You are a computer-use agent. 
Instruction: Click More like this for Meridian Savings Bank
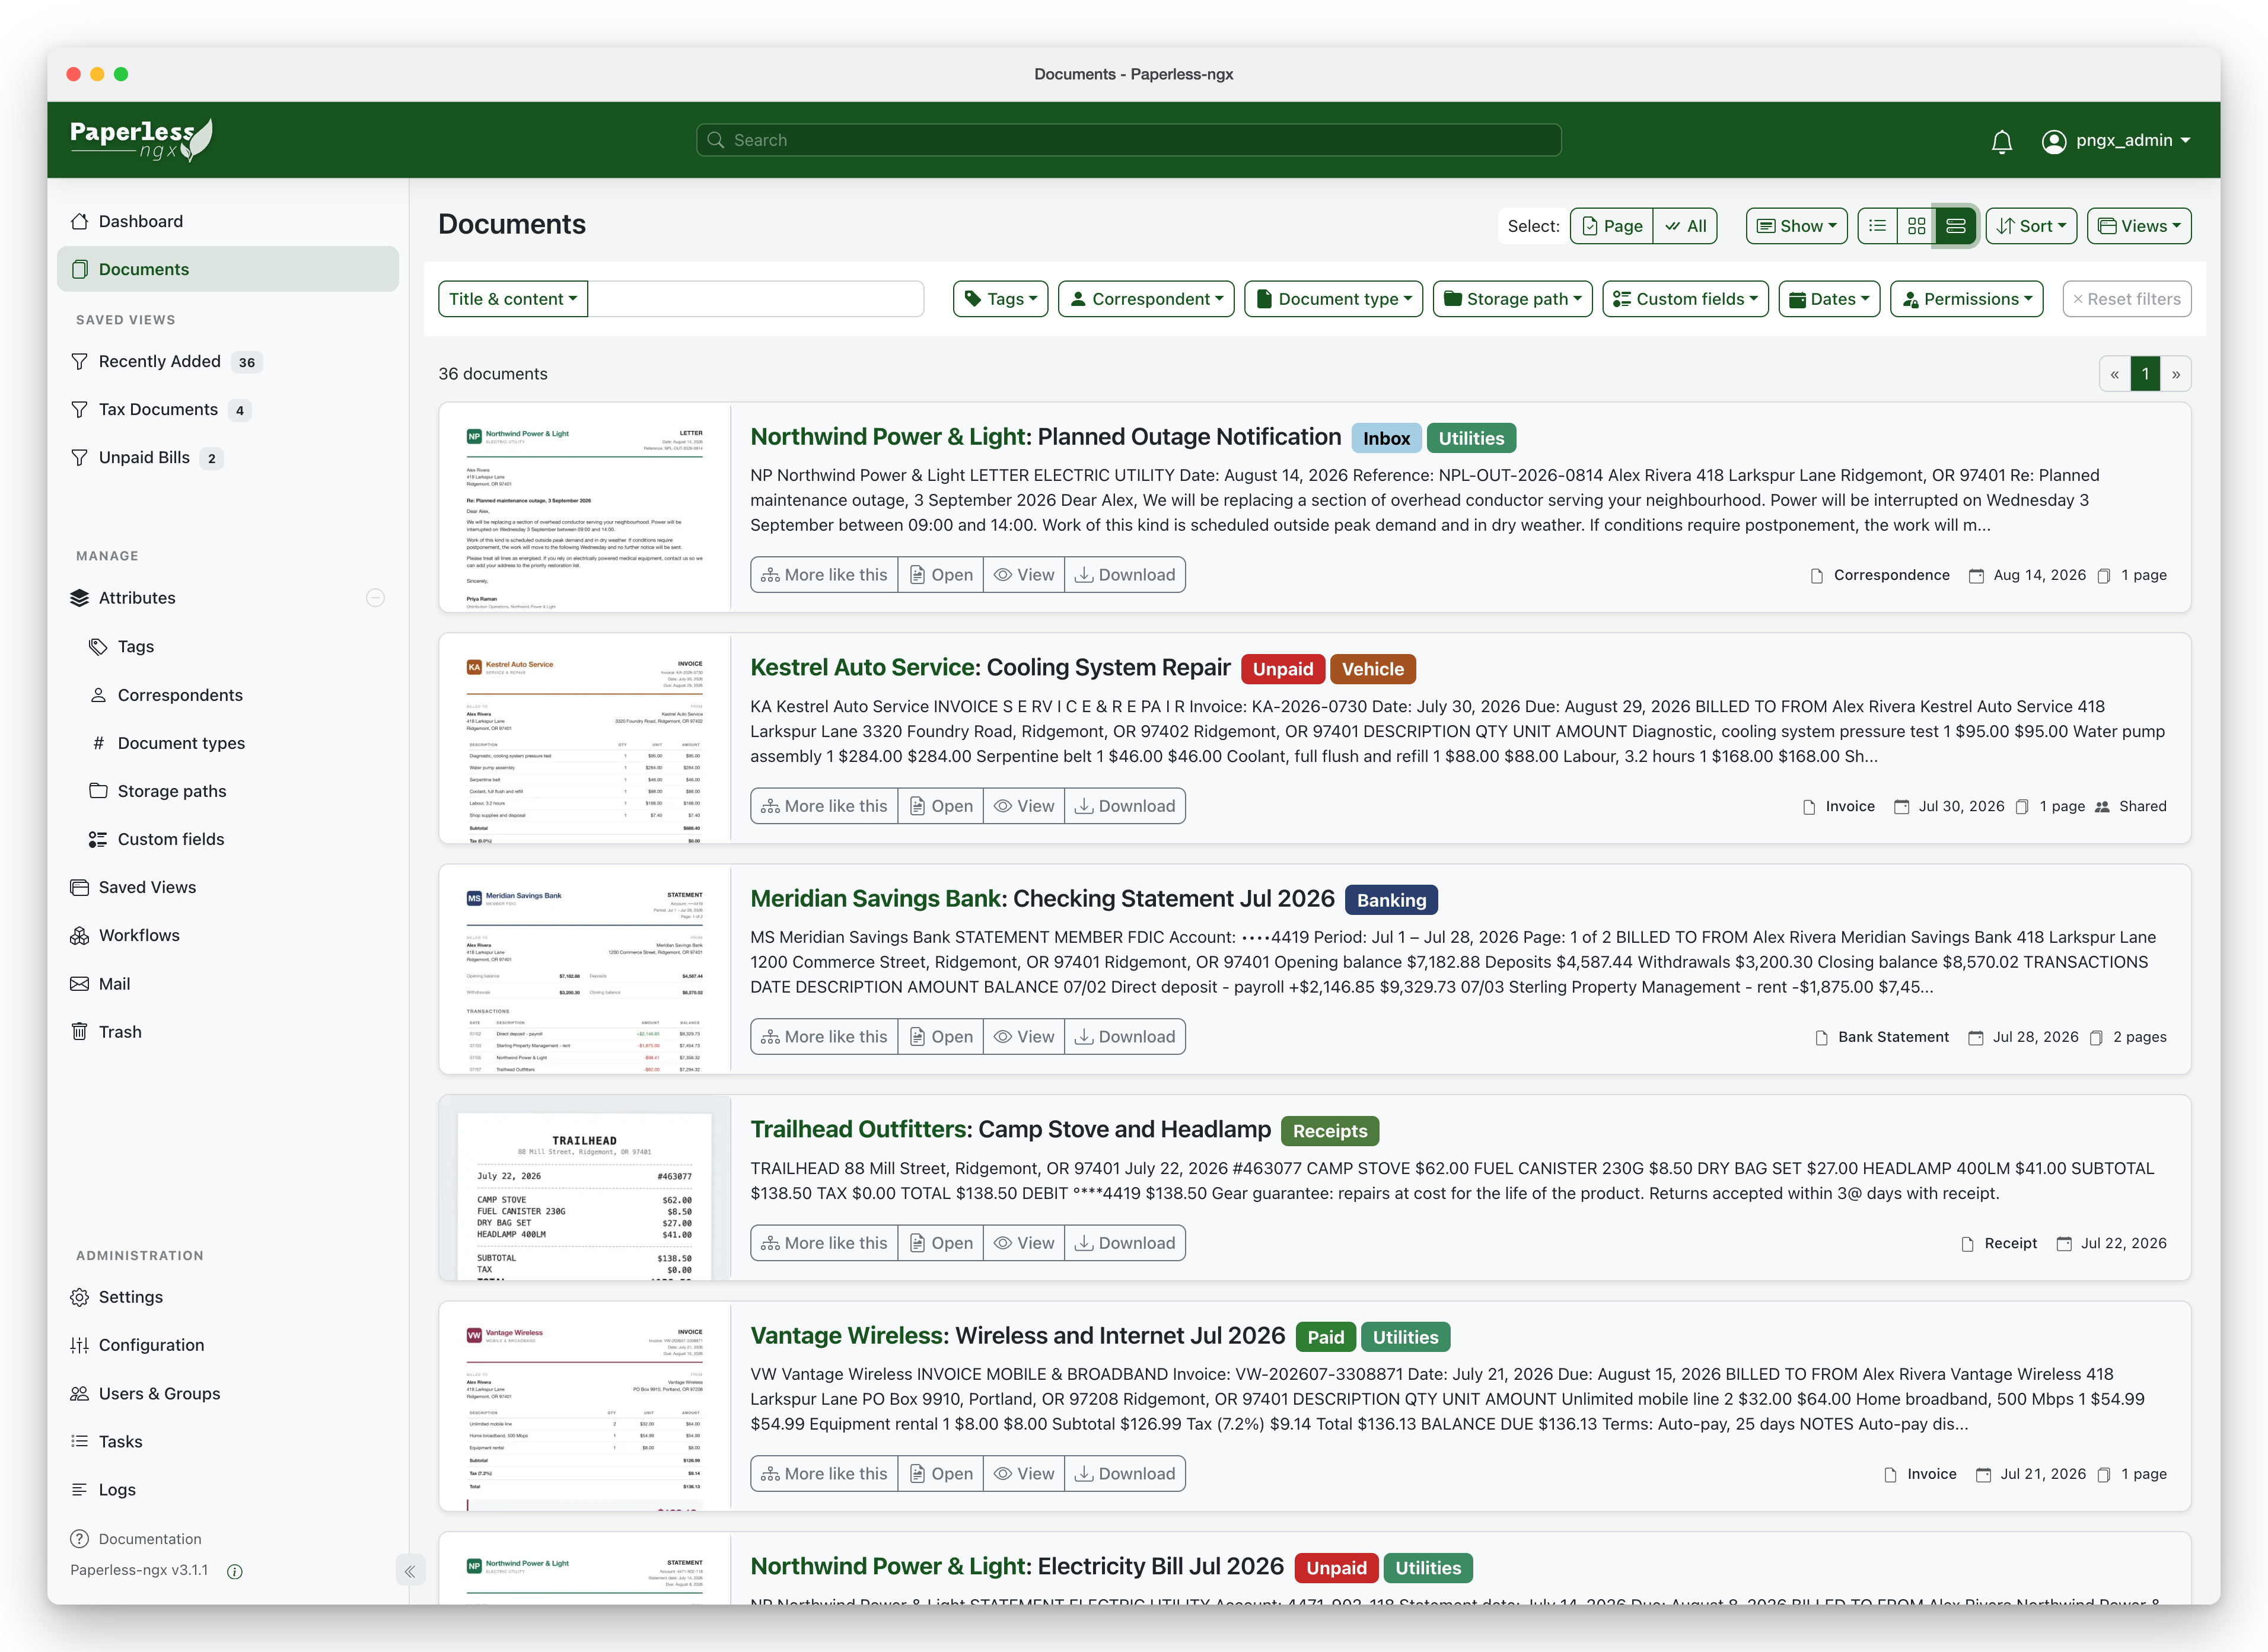point(824,1037)
